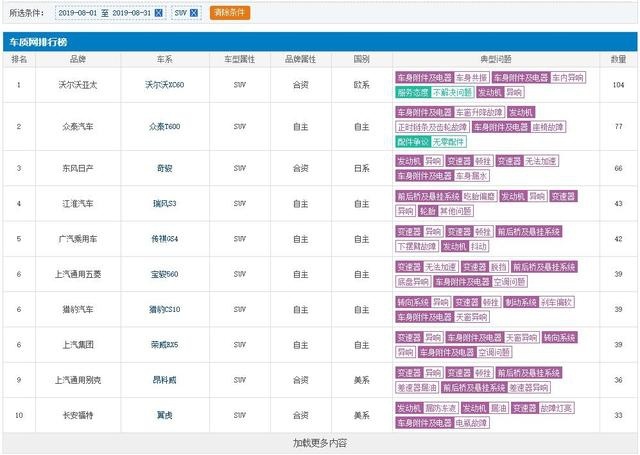Click the 东风日产 brand cell
Viewport: 640px width, 455px height.
78,168
